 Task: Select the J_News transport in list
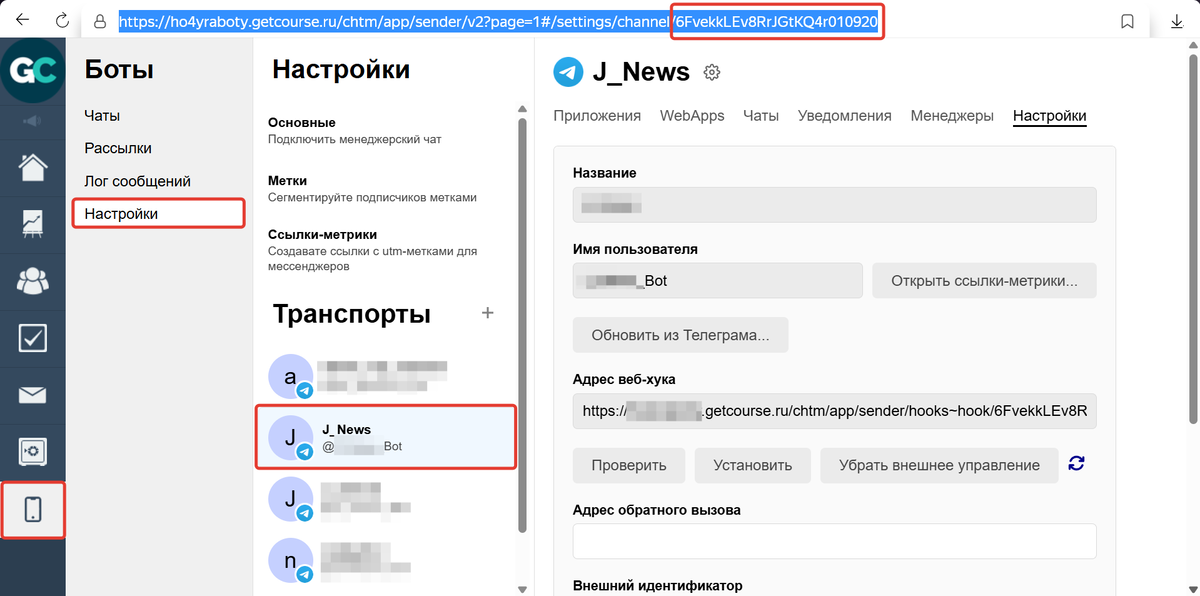coord(386,437)
